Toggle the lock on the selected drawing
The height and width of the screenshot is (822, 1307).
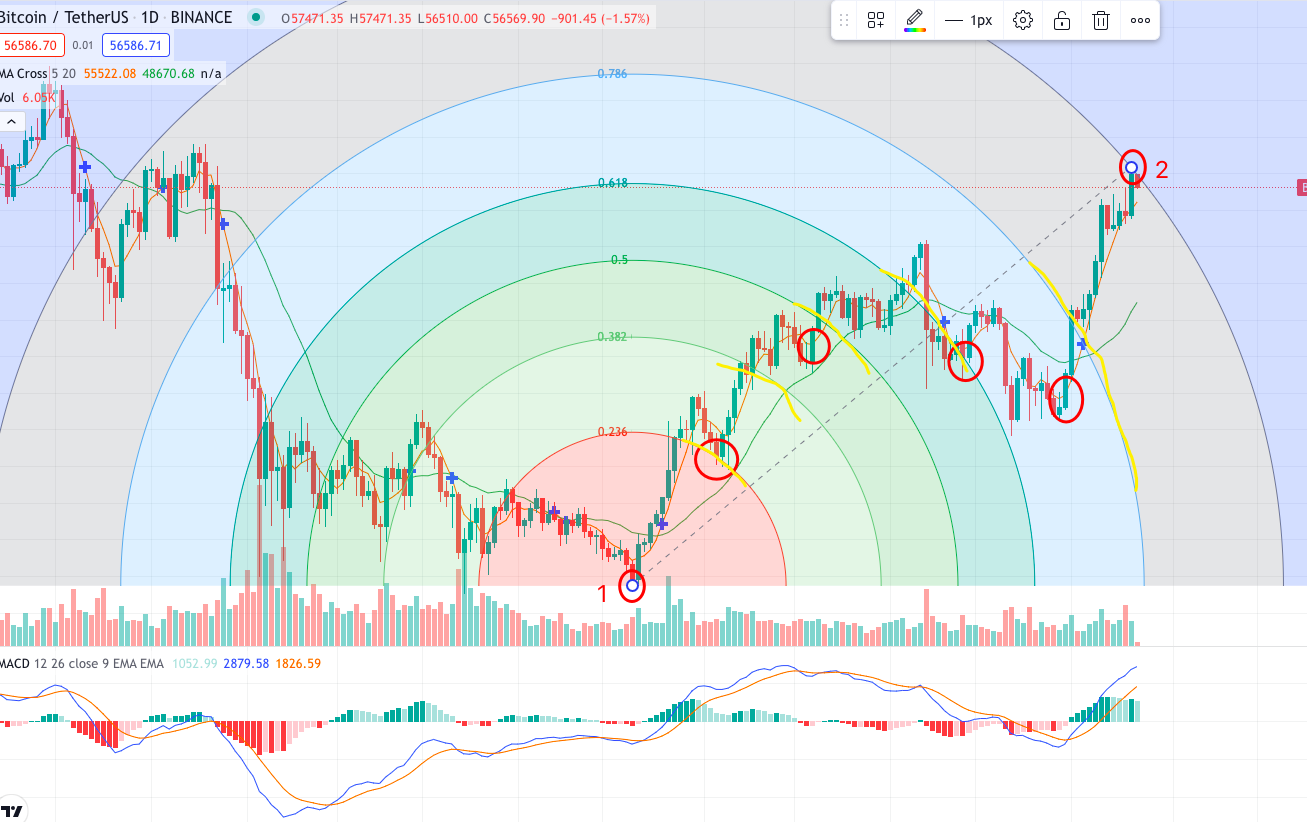click(x=1062, y=20)
